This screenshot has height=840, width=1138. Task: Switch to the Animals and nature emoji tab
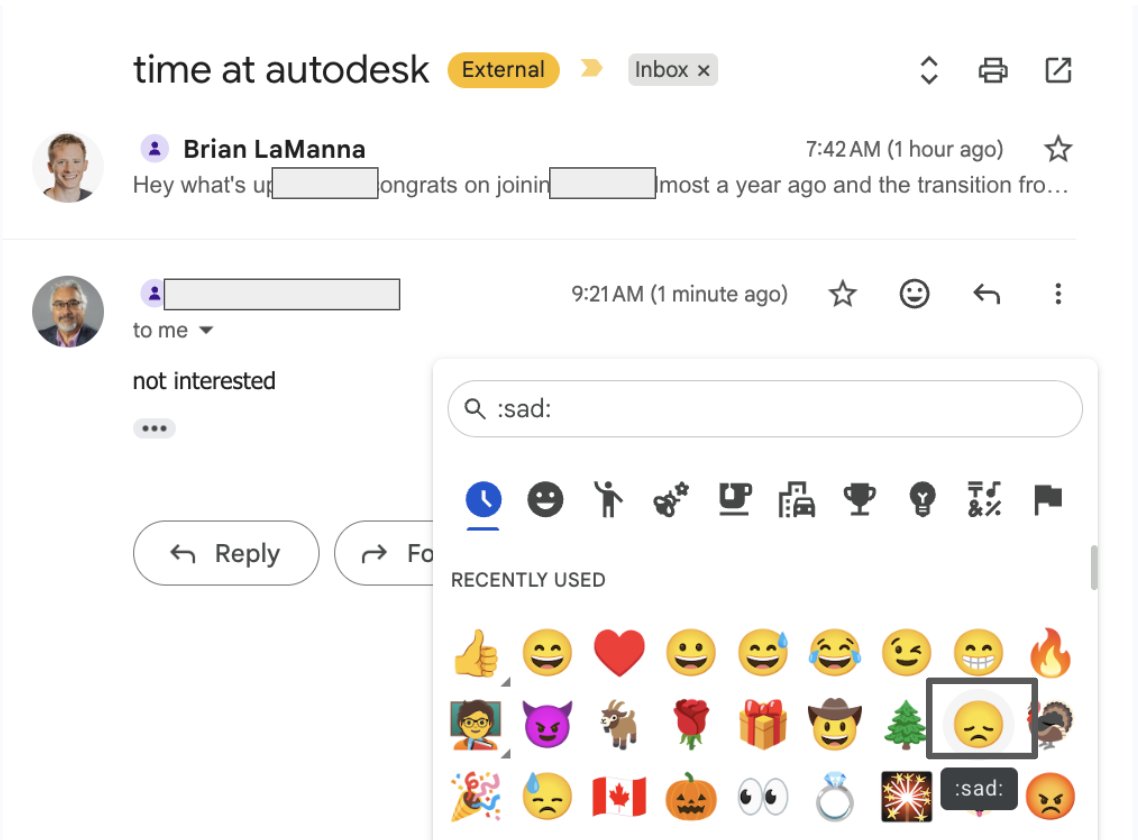(x=671, y=499)
